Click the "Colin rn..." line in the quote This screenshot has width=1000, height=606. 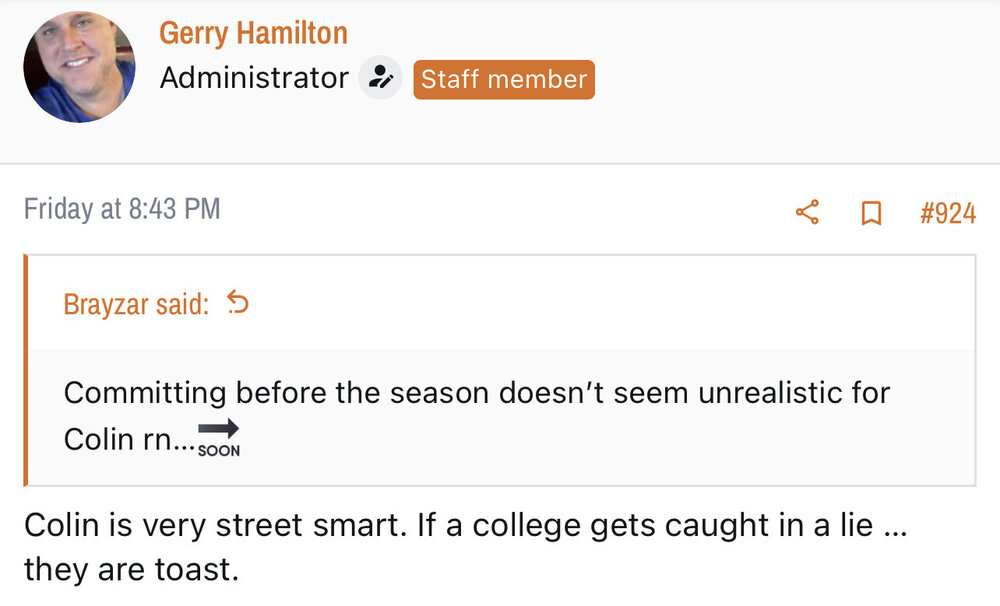(124, 439)
